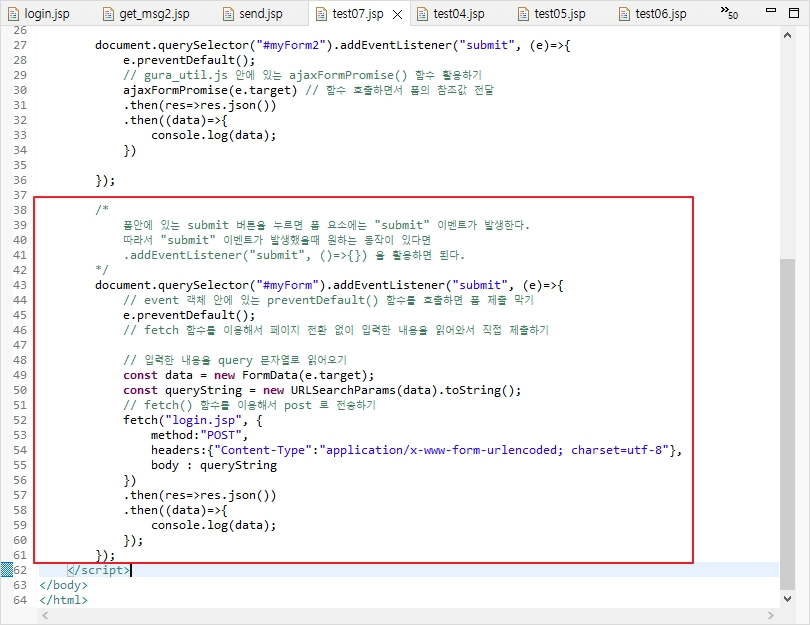
Task: Click the test04.jsp file icon in tab
Action: [423, 14]
